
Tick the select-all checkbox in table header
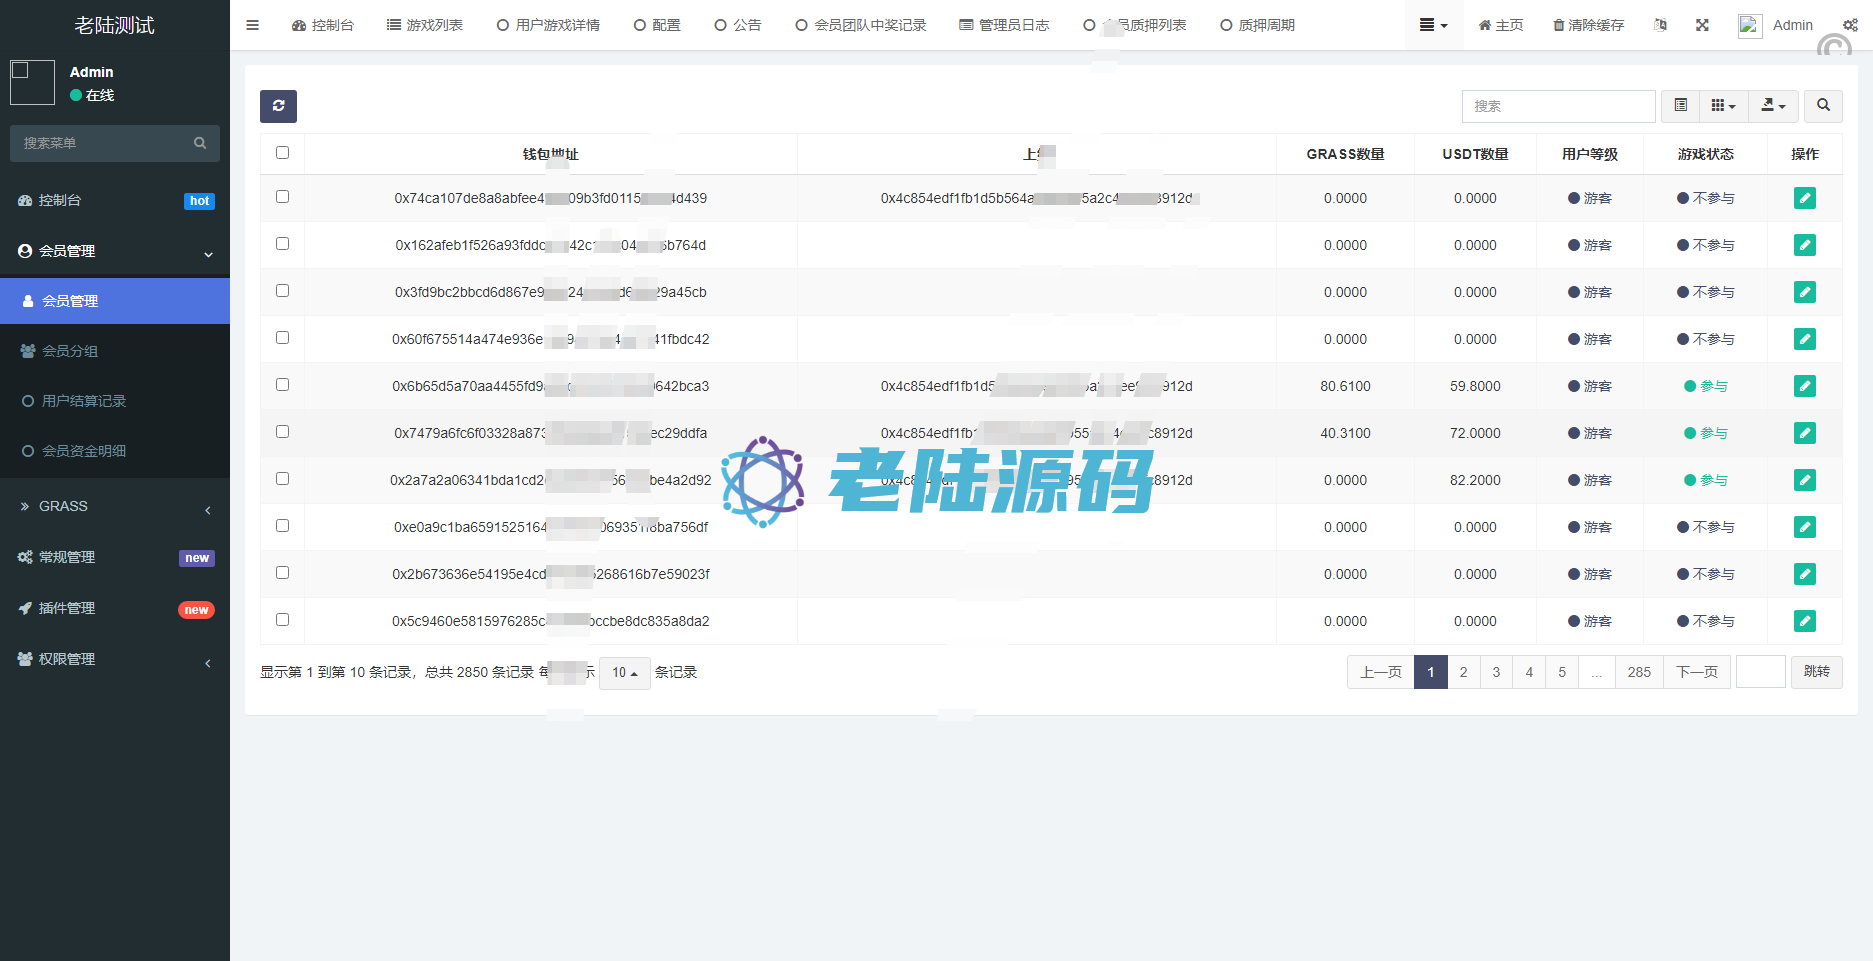pyautogui.click(x=282, y=153)
